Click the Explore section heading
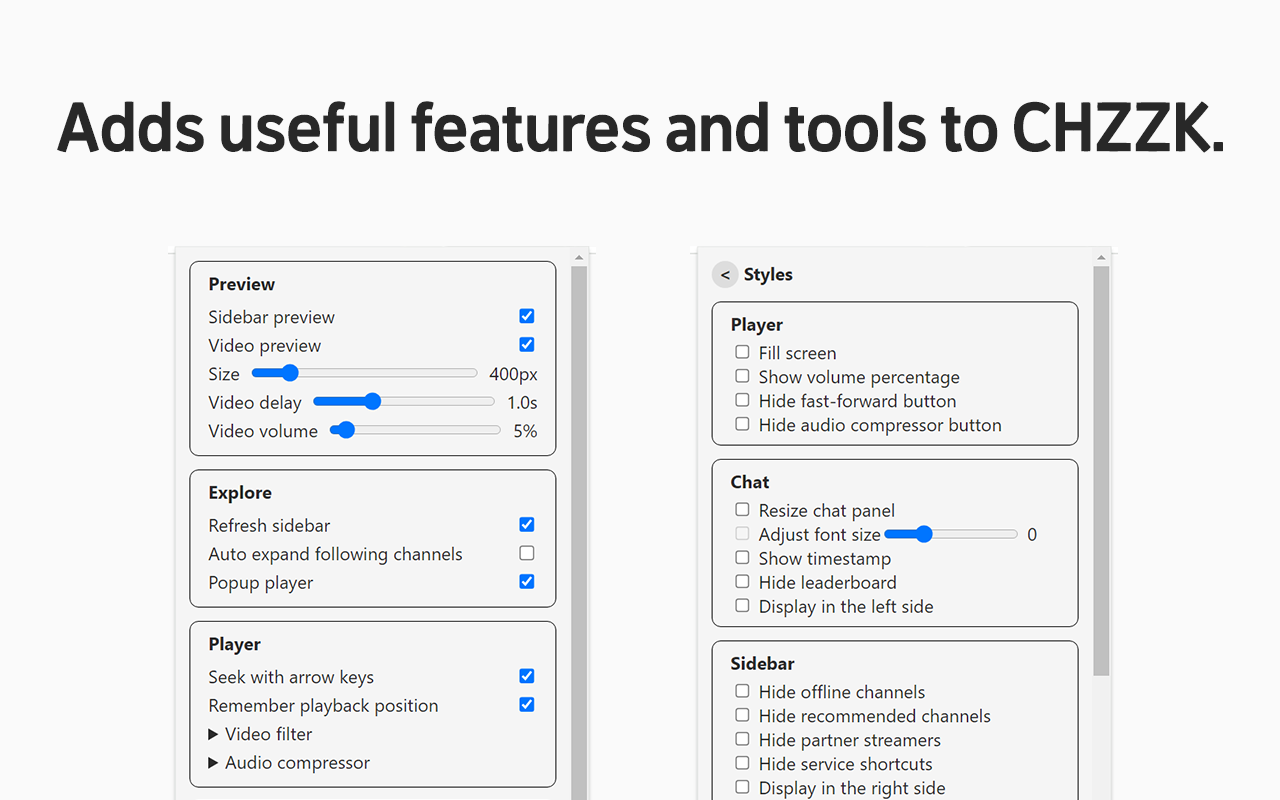This screenshot has height=800, width=1280. click(x=240, y=493)
